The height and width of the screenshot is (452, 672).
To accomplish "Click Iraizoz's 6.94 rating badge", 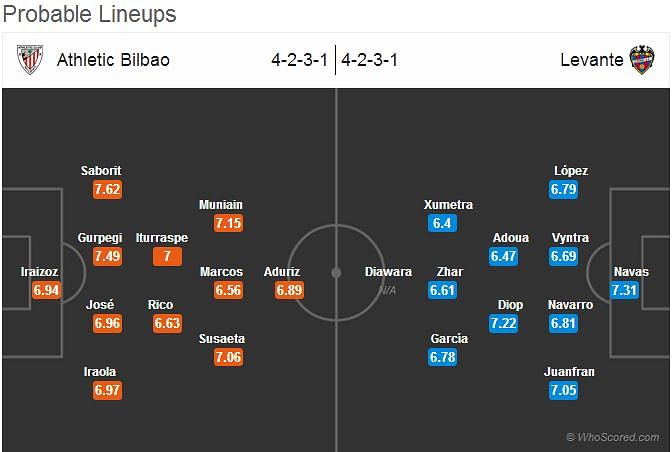I will (x=46, y=290).
